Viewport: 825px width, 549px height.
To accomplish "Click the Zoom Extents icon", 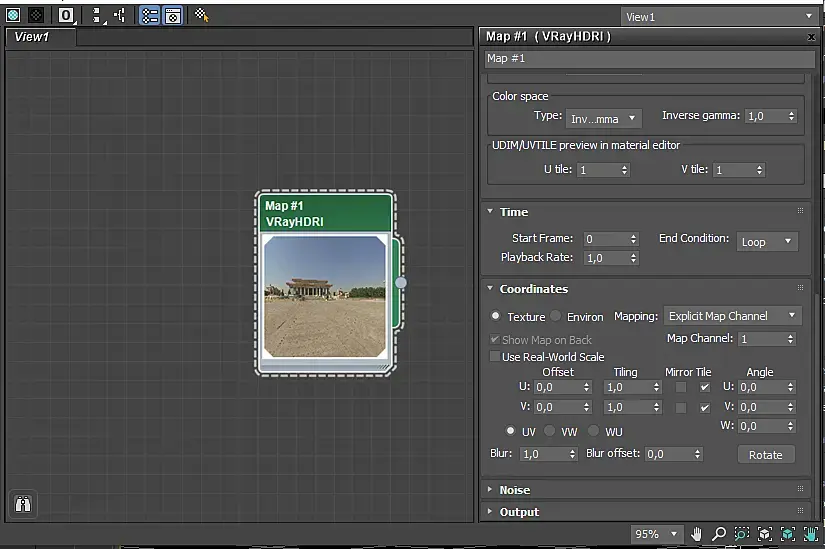I will [x=765, y=535].
